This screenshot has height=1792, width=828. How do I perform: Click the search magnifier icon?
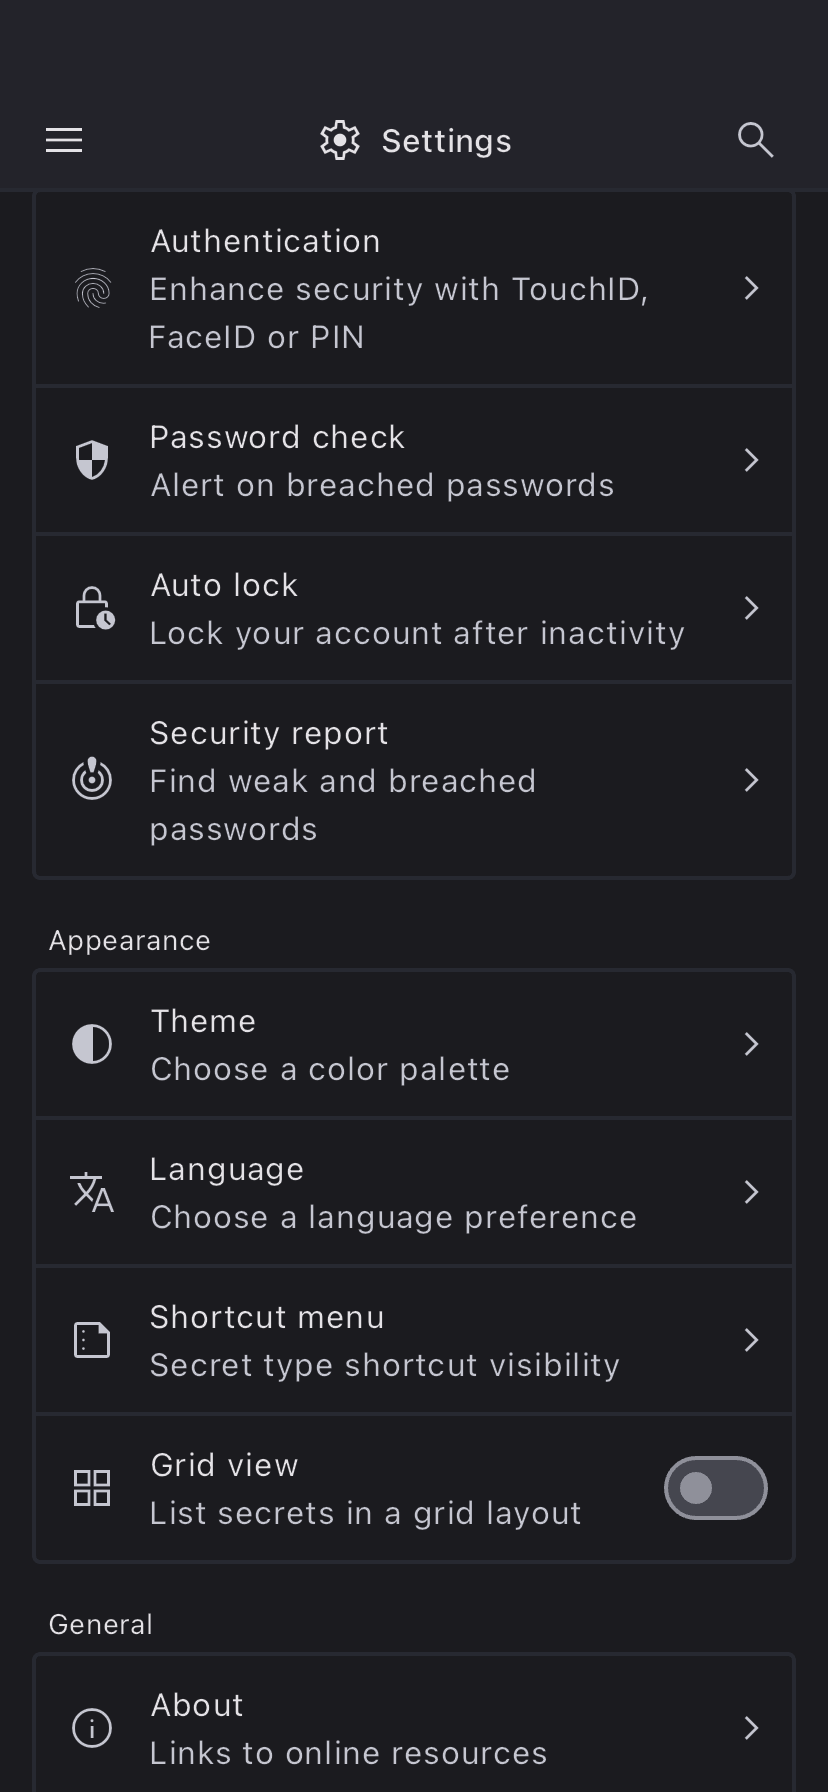click(x=755, y=140)
